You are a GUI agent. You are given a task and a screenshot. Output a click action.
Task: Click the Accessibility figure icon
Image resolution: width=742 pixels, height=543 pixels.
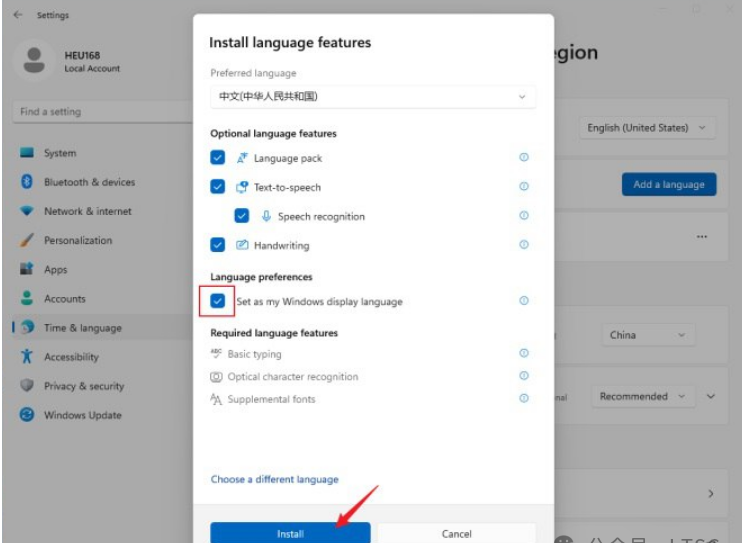pyautogui.click(x=26, y=356)
